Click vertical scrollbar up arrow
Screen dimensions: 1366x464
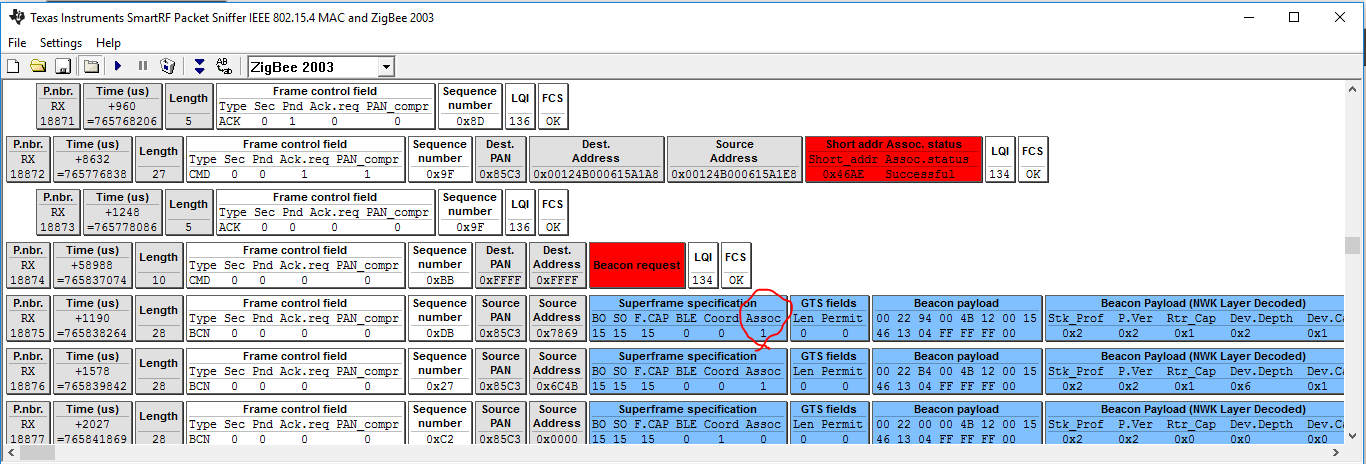click(1352, 89)
